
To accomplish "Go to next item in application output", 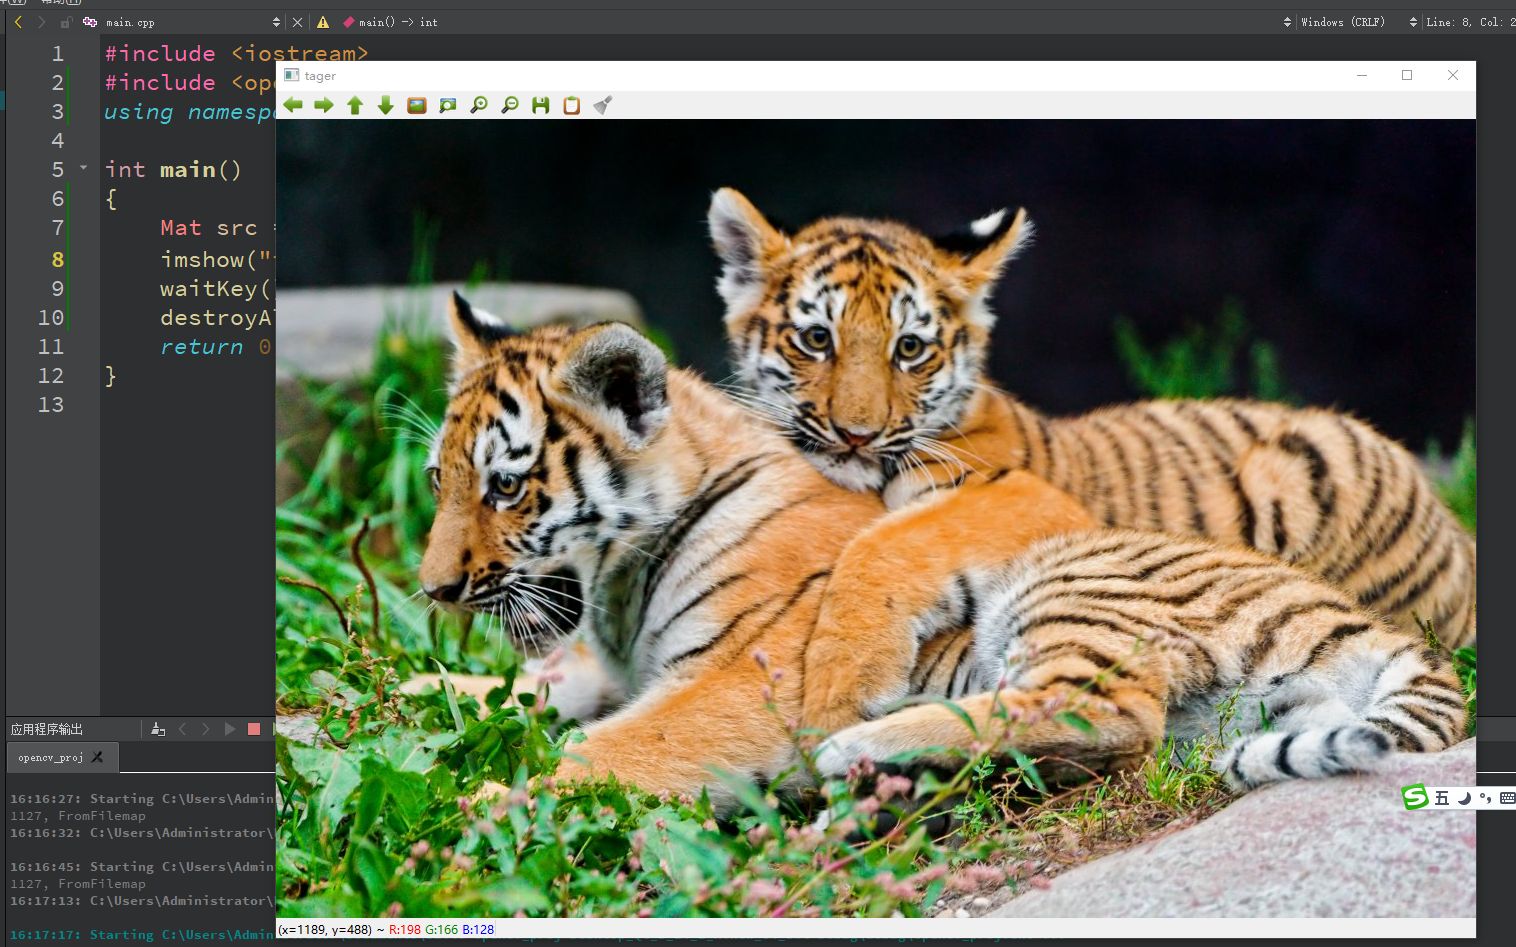I will coord(206,729).
